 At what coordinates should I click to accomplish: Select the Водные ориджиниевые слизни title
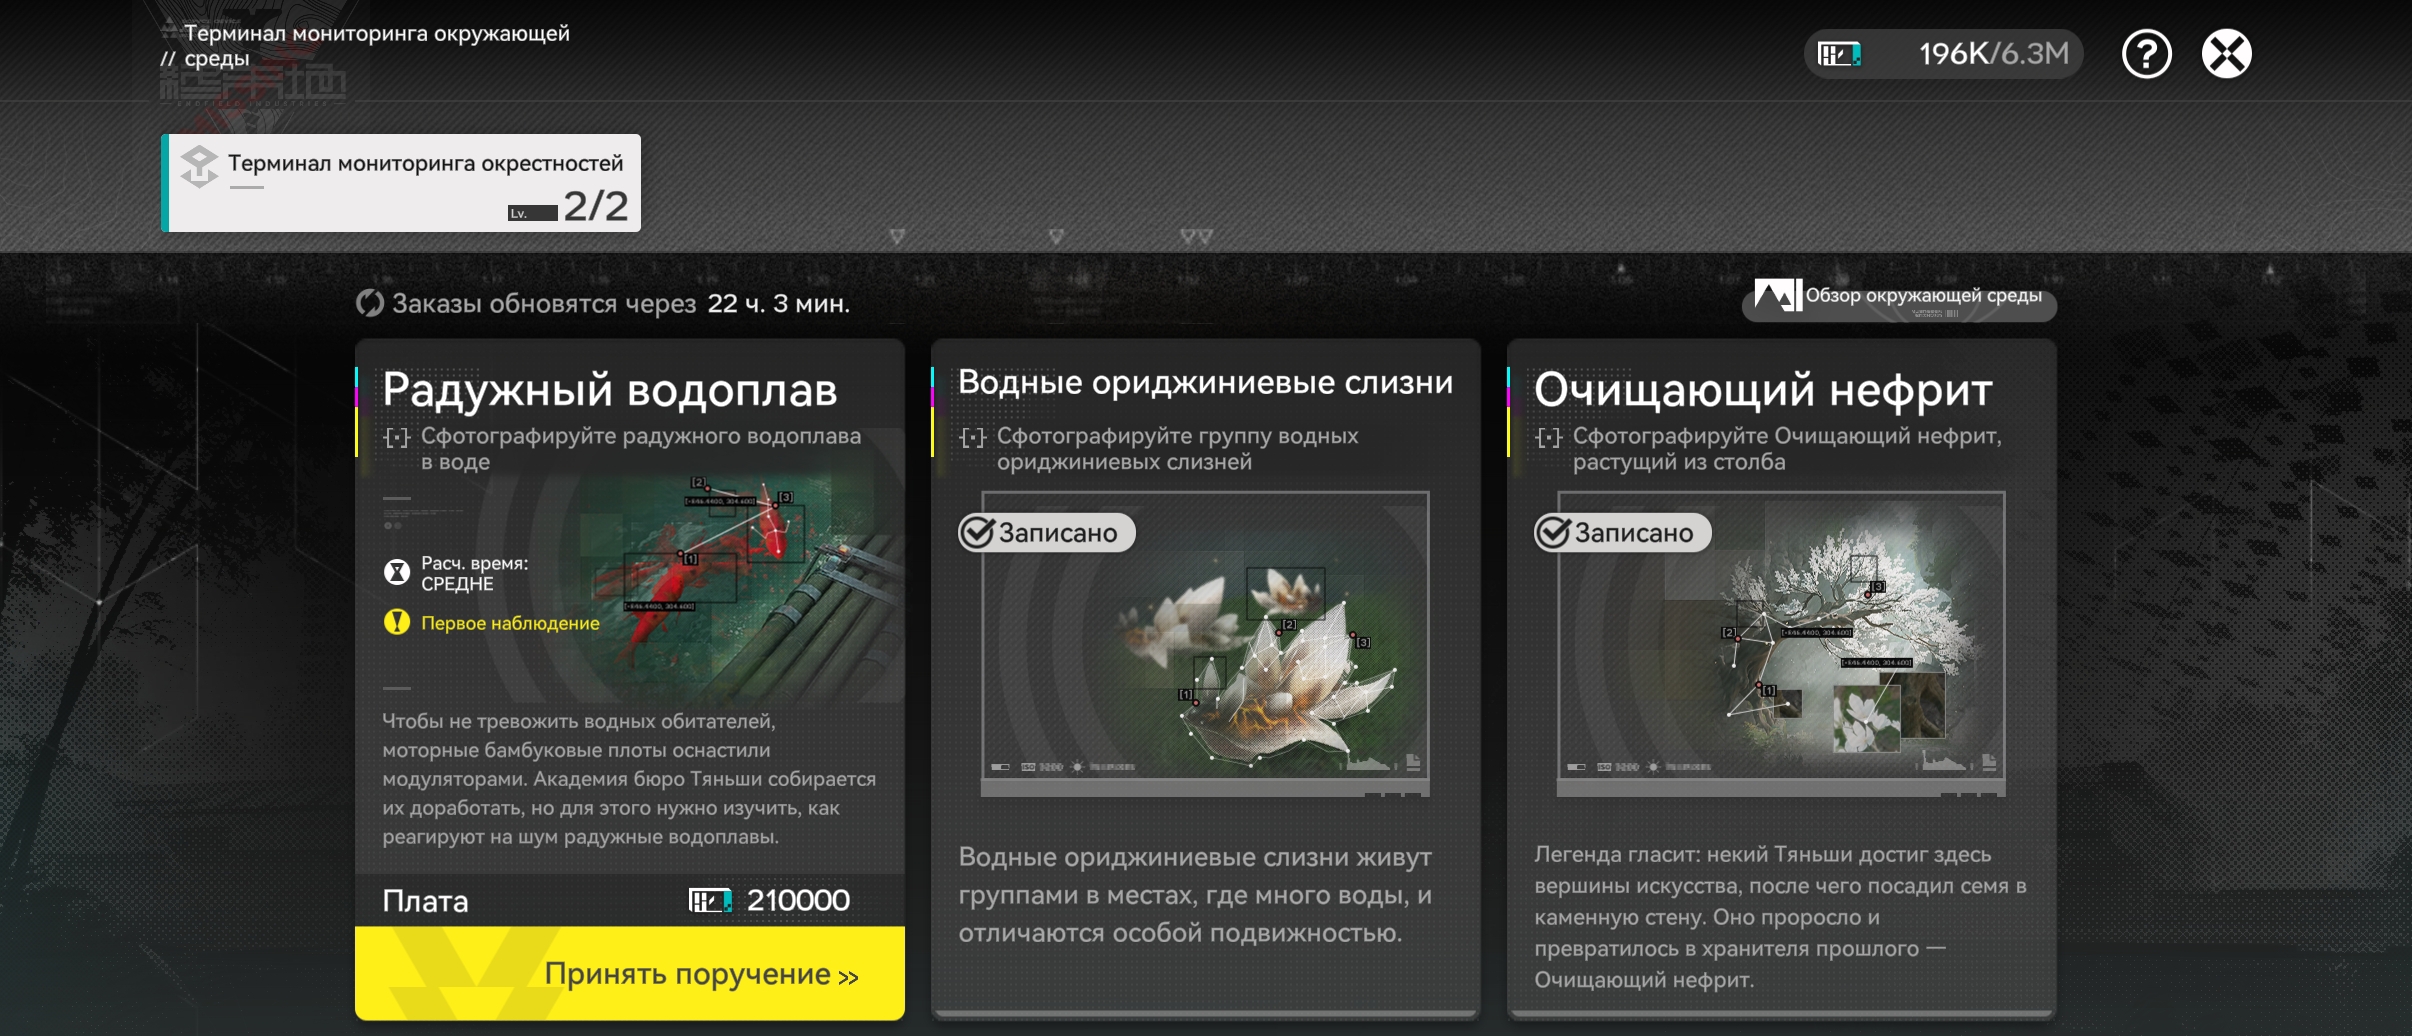click(1205, 383)
